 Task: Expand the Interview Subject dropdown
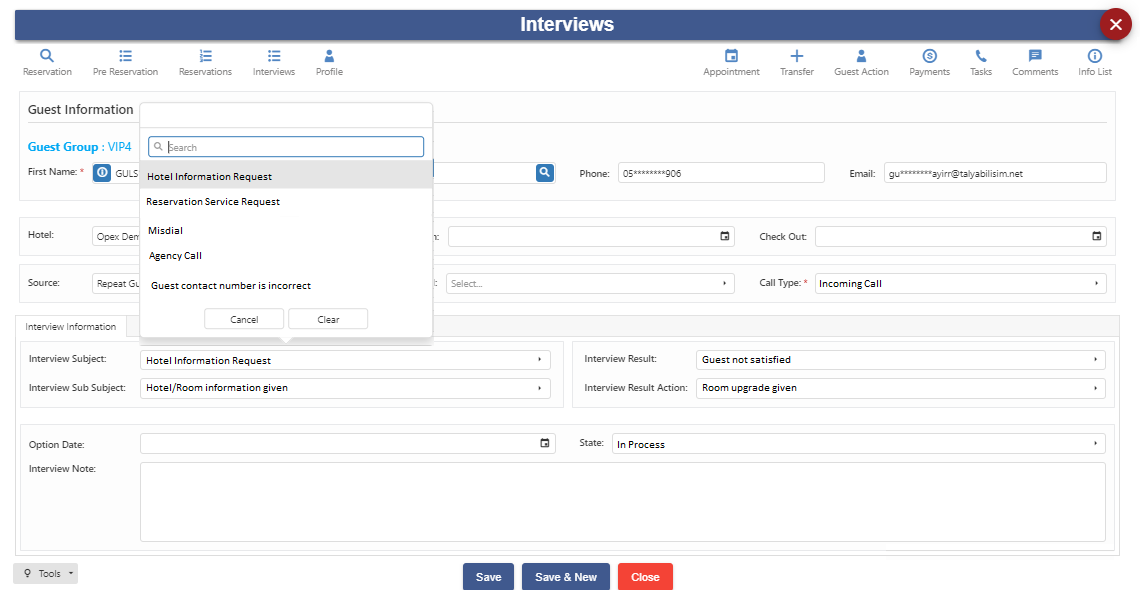tap(345, 360)
